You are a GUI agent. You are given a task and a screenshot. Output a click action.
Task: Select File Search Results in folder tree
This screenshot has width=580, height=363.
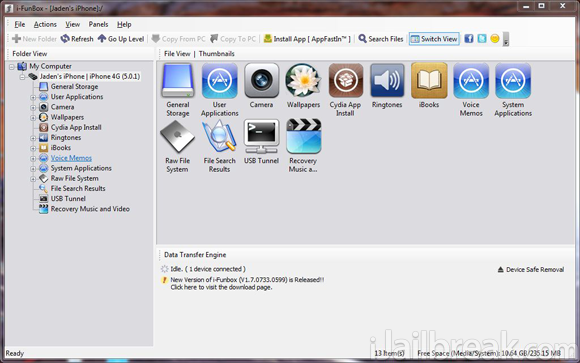[x=78, y=188]
